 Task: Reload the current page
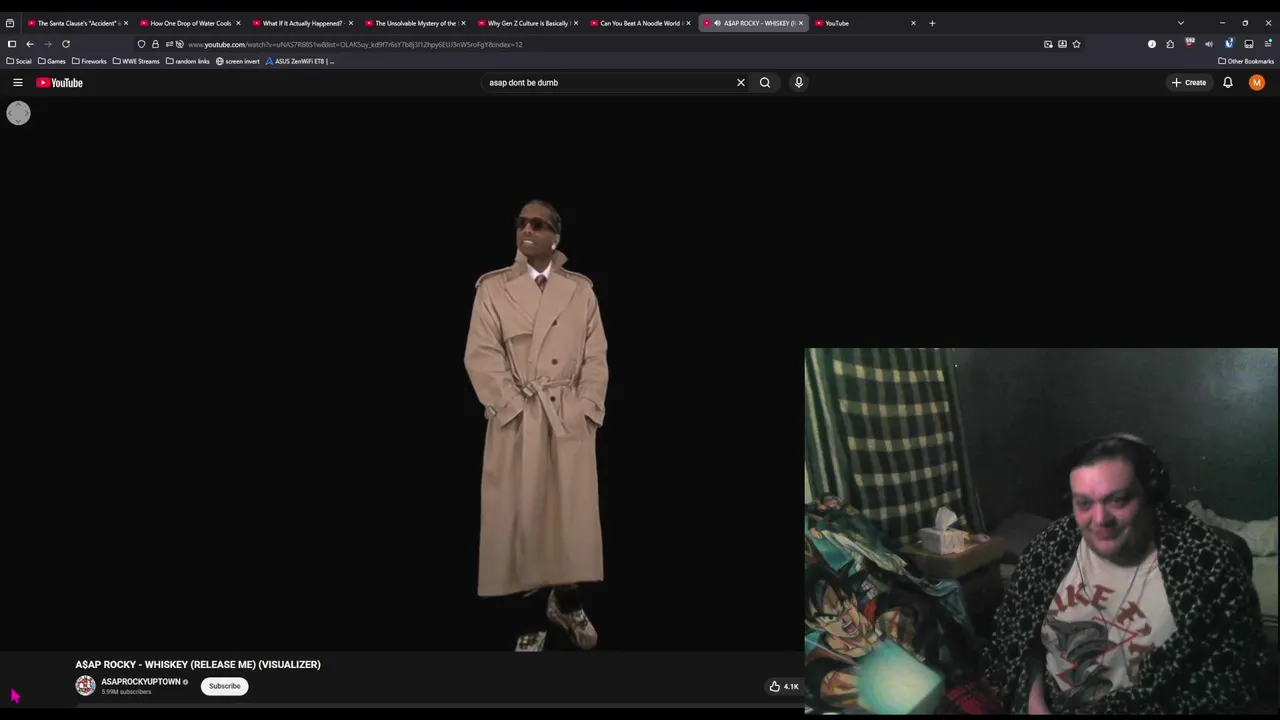pyautogui.click(x=66, y=44)
